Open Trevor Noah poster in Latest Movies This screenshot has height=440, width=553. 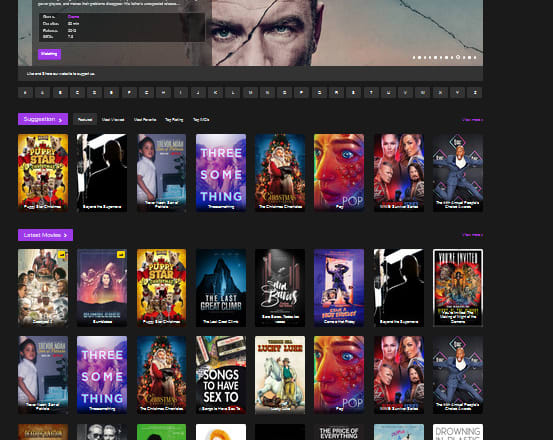coord(43,374)
